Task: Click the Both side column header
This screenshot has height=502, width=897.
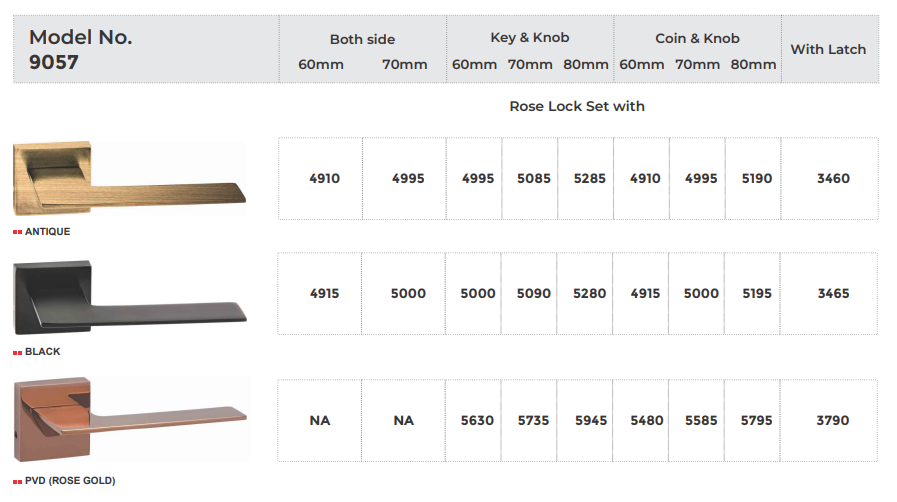Action: pos(362,40)
